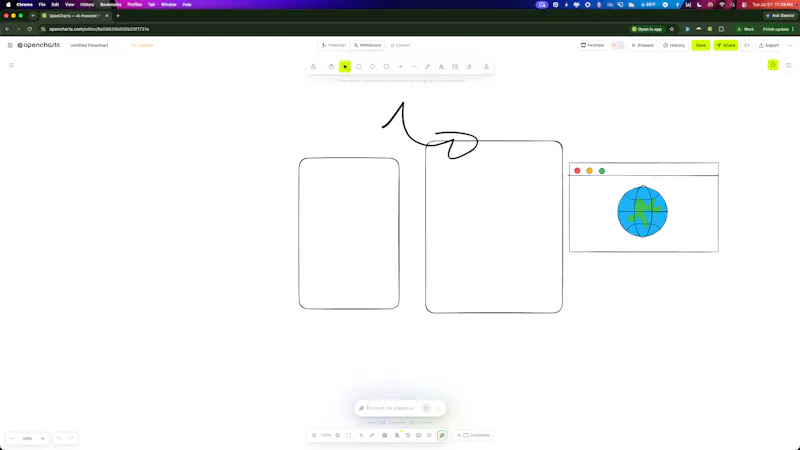The width and height of the screenshot is (800, 450).
Task: Click the icon with yellow notification dot
Action: (397, 435)
